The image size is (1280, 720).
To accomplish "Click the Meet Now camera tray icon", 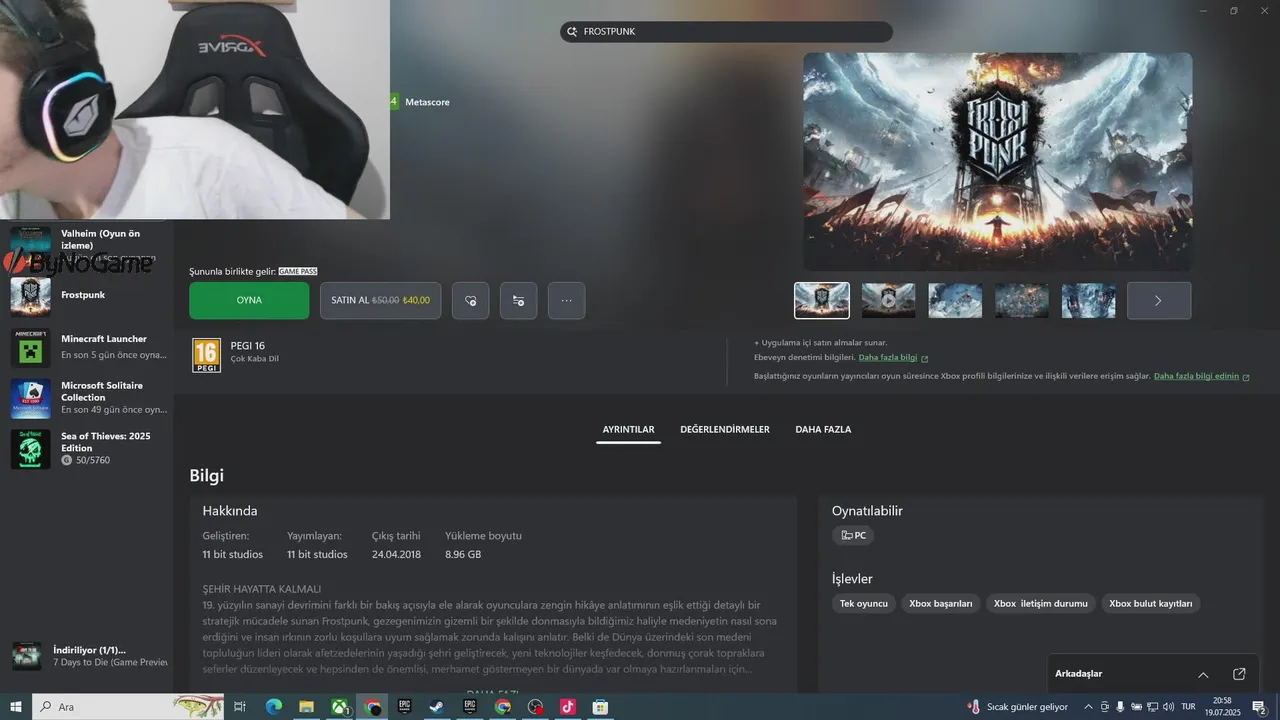I will coord(1105,707).
